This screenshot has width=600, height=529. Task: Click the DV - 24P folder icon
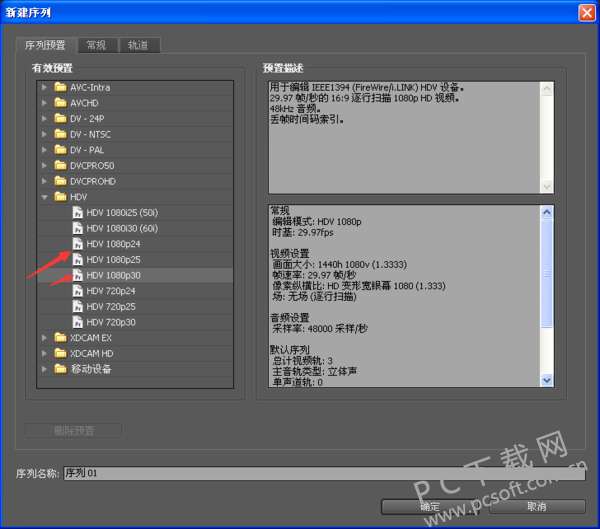pyautogui.click(x=60, y=119)
